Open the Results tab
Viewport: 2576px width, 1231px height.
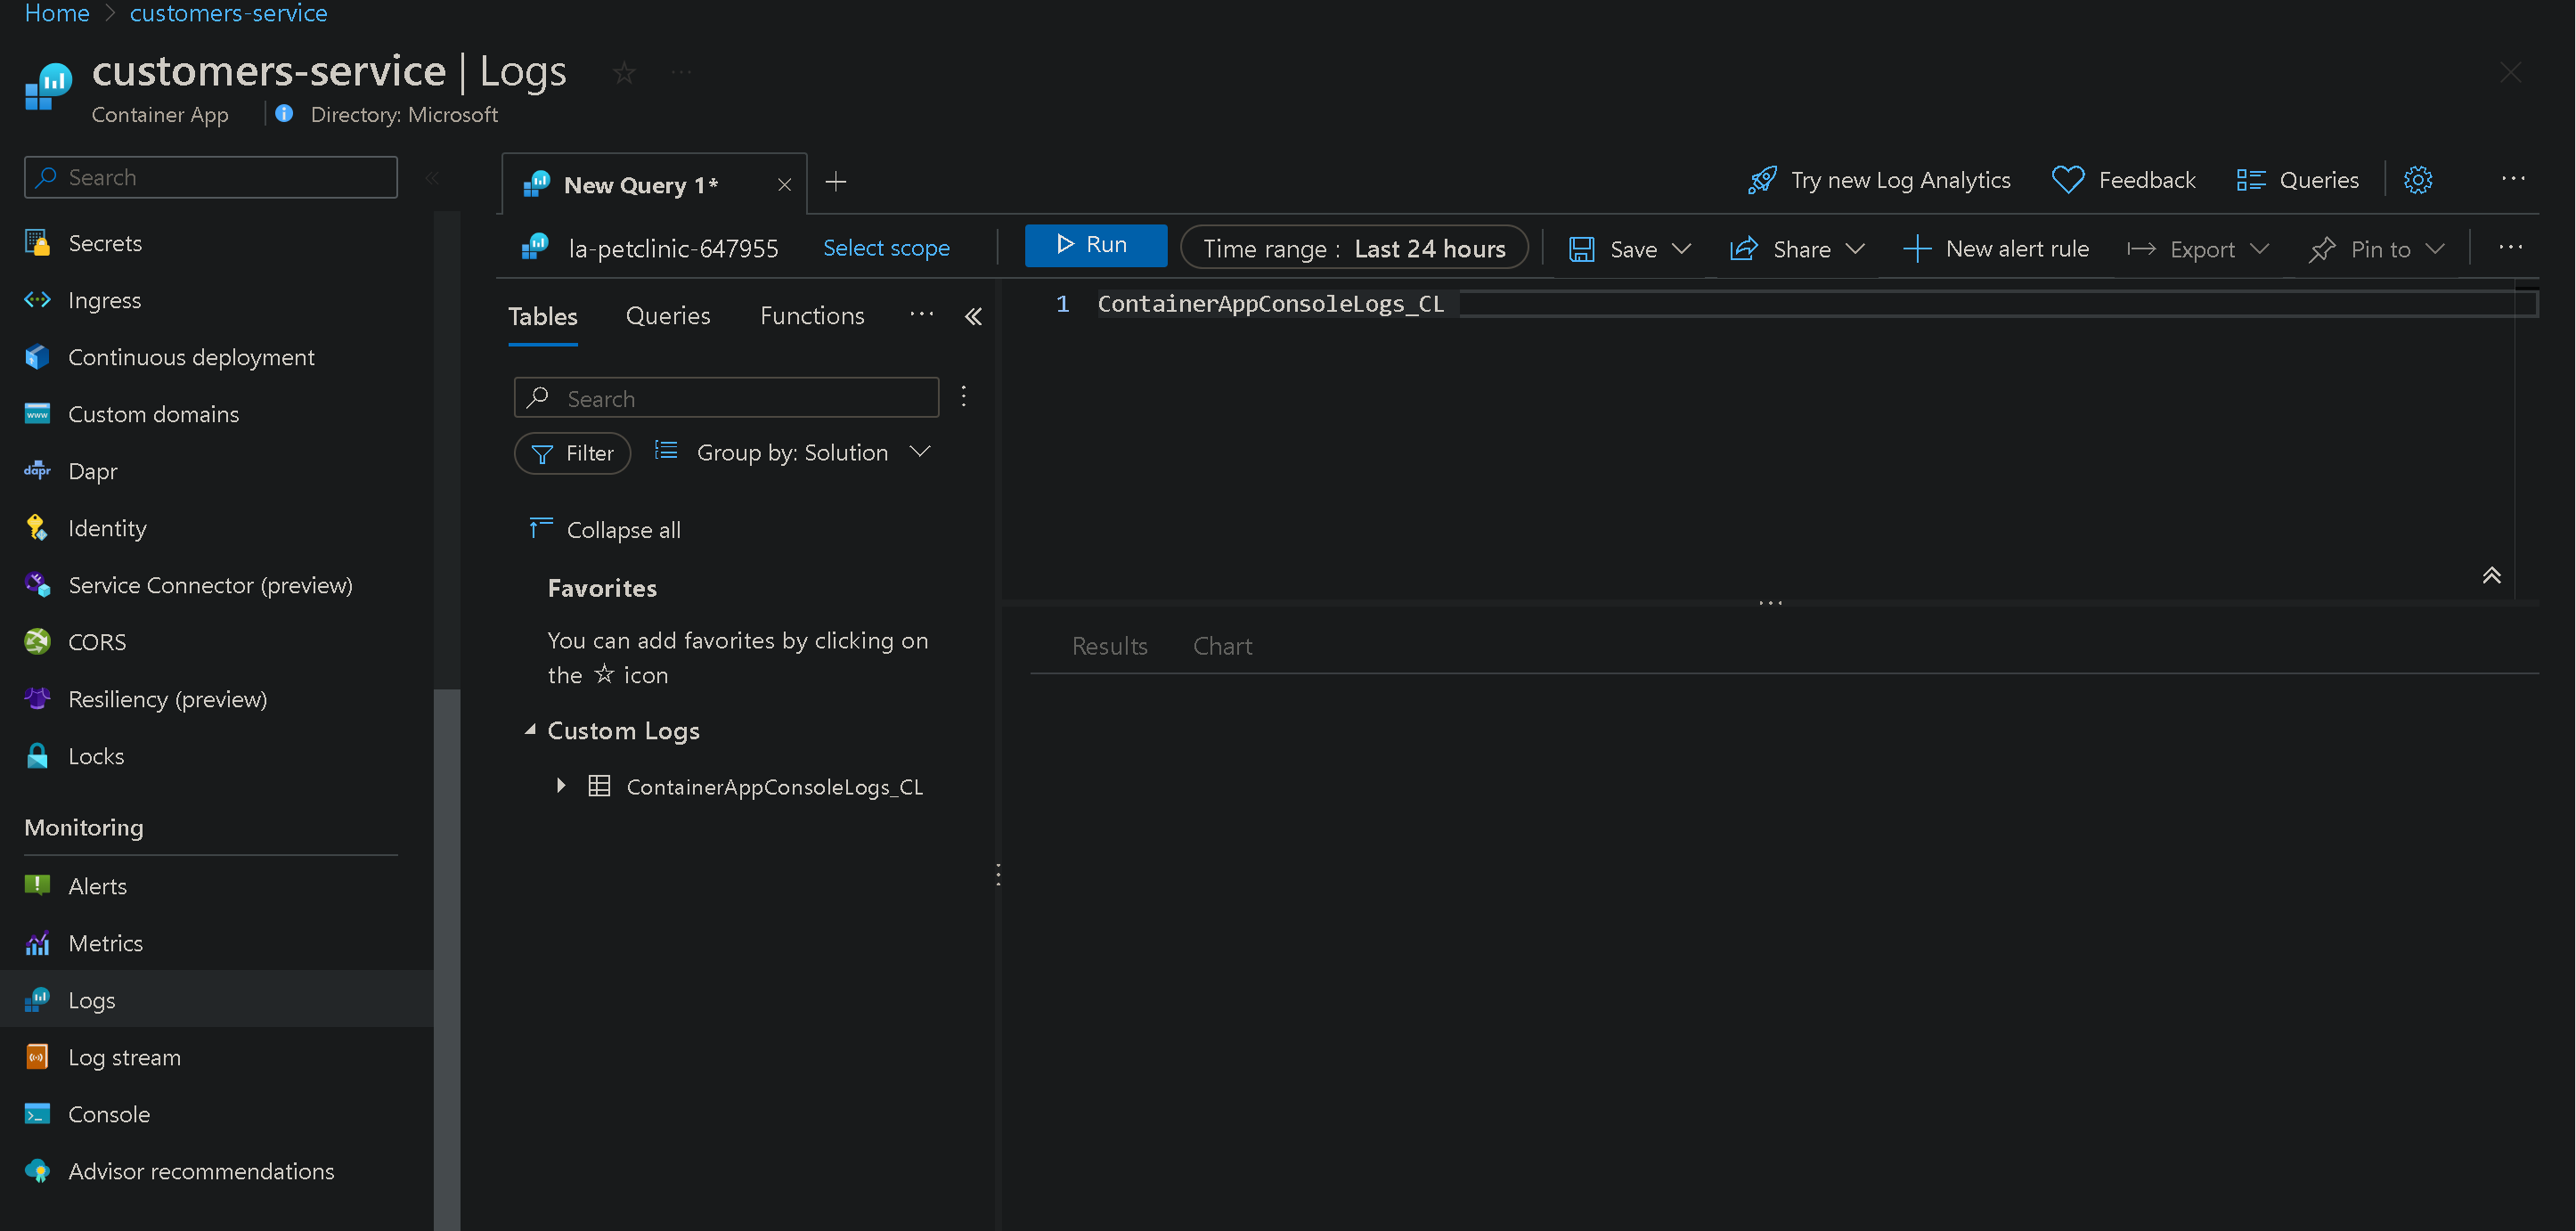click(x=1110, y=646)
